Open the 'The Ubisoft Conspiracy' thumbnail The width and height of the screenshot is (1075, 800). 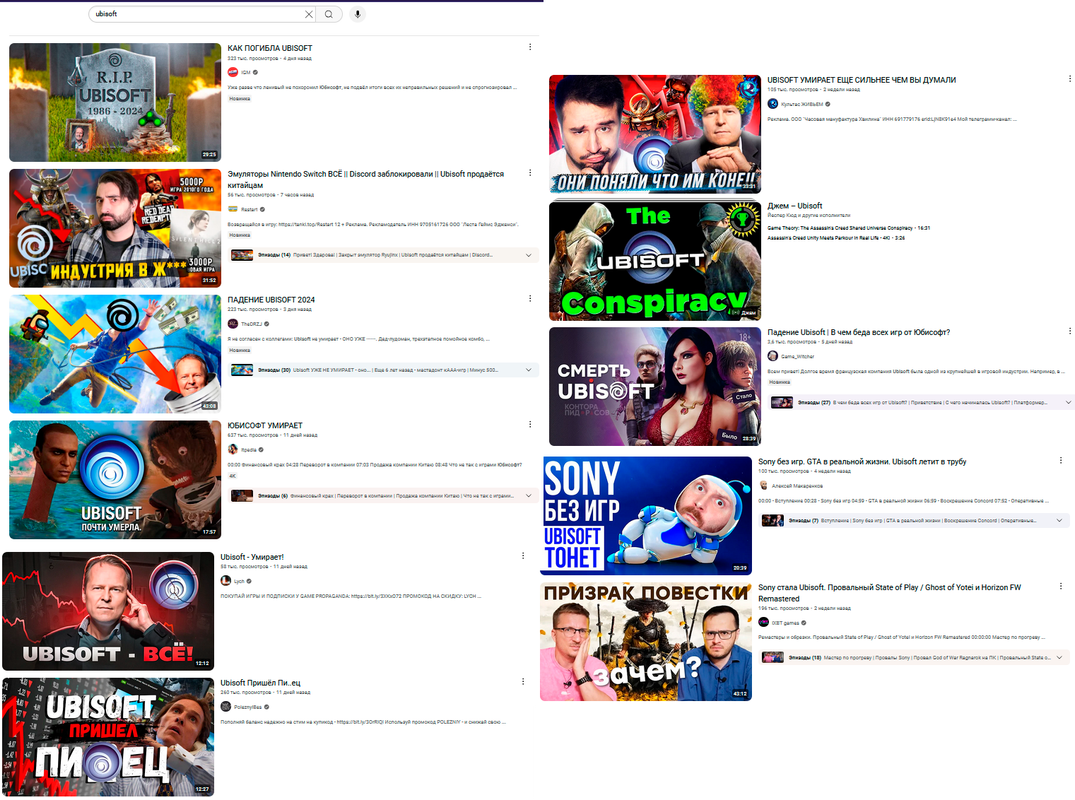click(x=655, y=260)
